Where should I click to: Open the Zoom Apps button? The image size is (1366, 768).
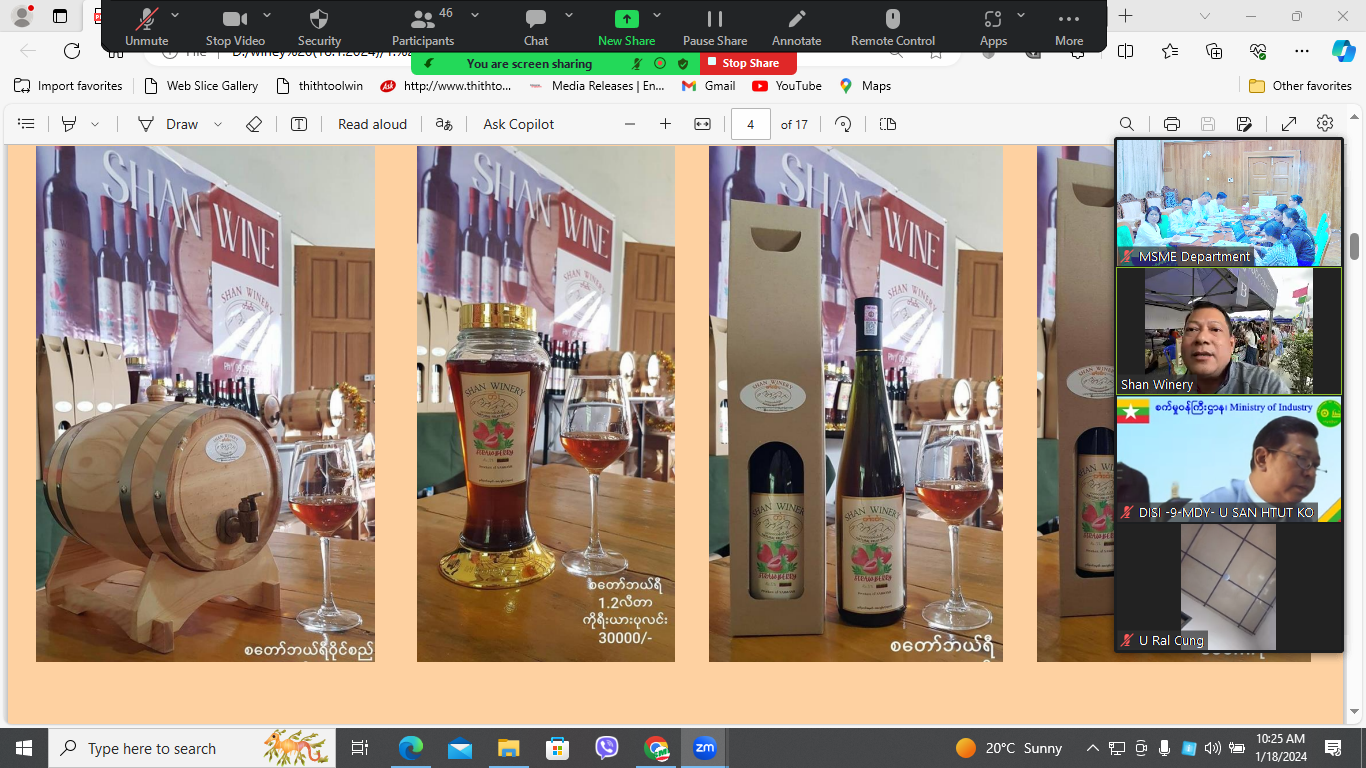pyautogui.click(x=993, y=27)
